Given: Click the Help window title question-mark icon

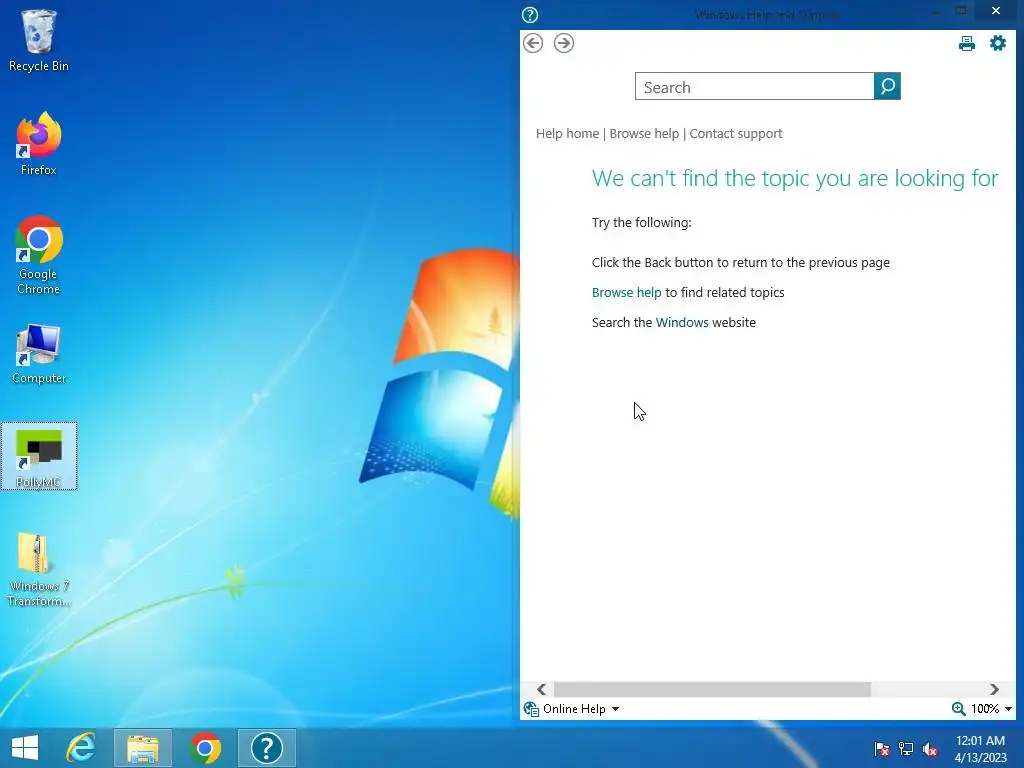Looking at the screenshot, I should 530,14.
